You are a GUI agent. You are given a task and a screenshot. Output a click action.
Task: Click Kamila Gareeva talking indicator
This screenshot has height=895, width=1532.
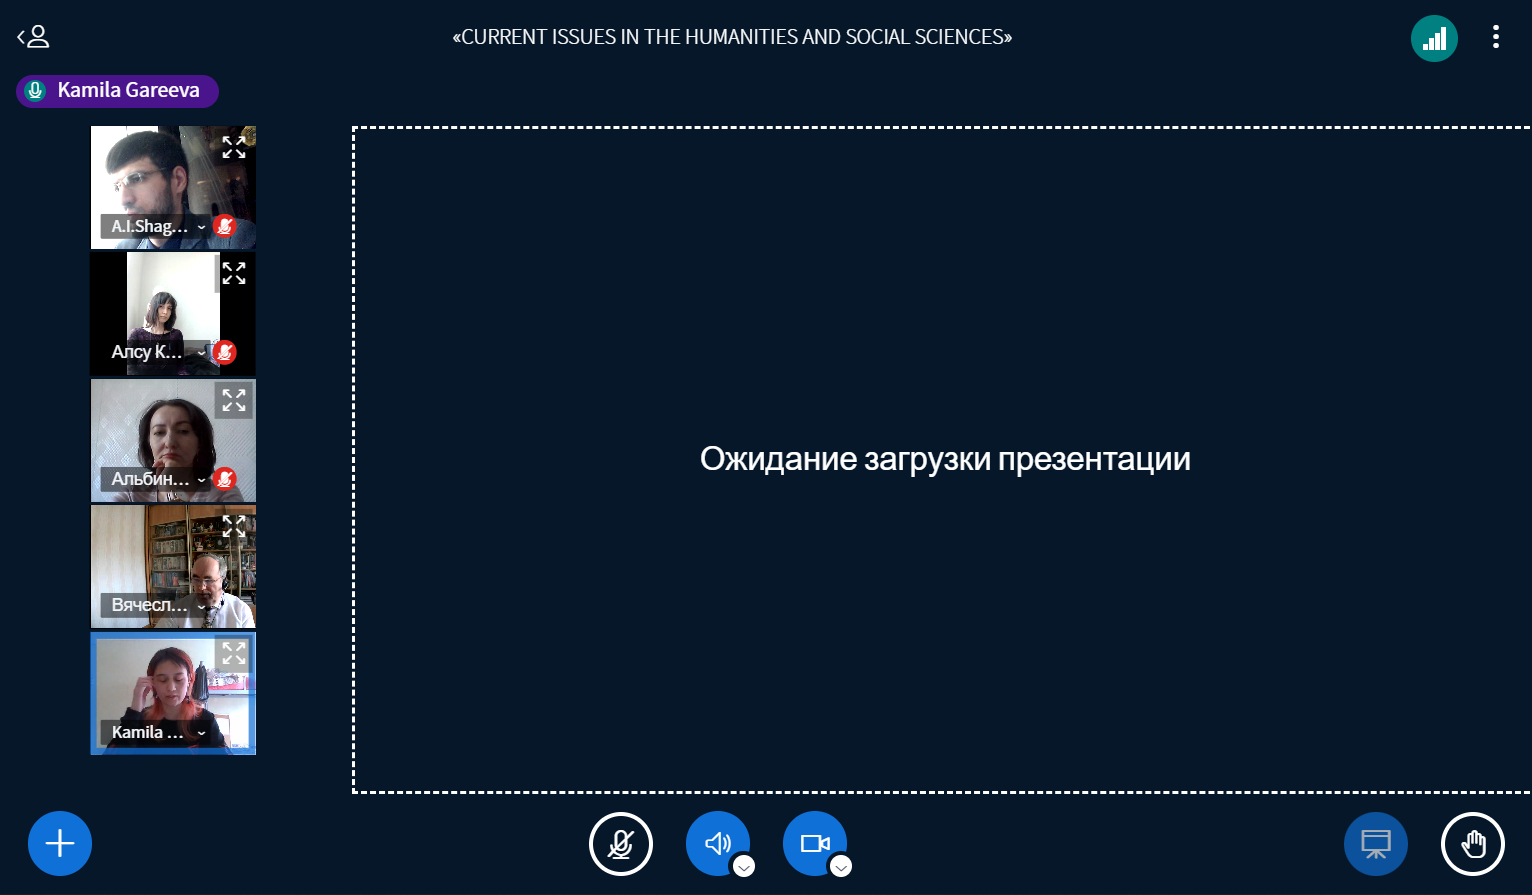coord(117,91)
